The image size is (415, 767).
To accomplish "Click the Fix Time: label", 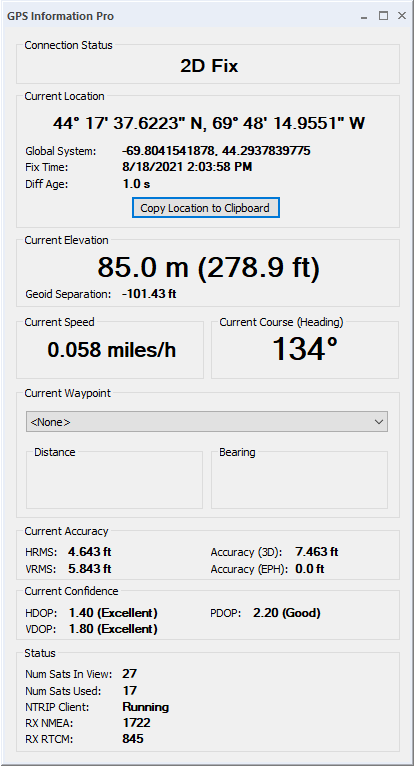I will [46, 167].
